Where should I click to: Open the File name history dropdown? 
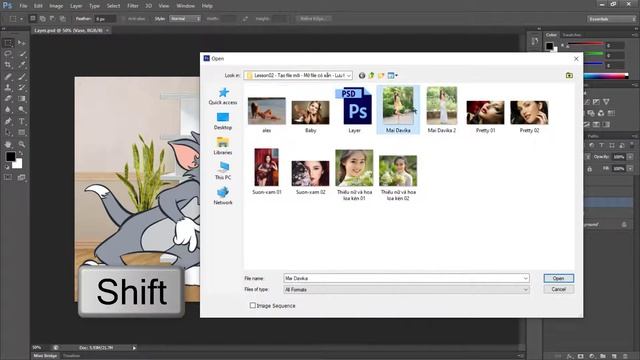525,278
